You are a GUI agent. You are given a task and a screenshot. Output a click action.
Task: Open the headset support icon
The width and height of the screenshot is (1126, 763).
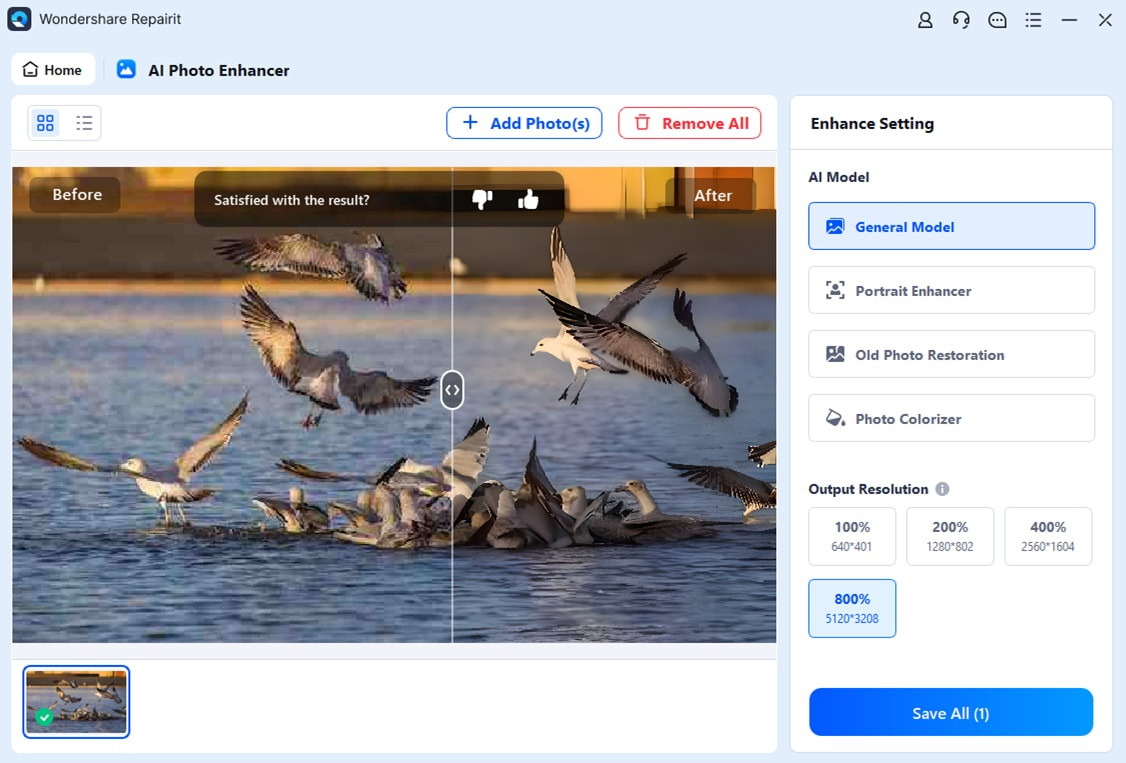(961, 20)
